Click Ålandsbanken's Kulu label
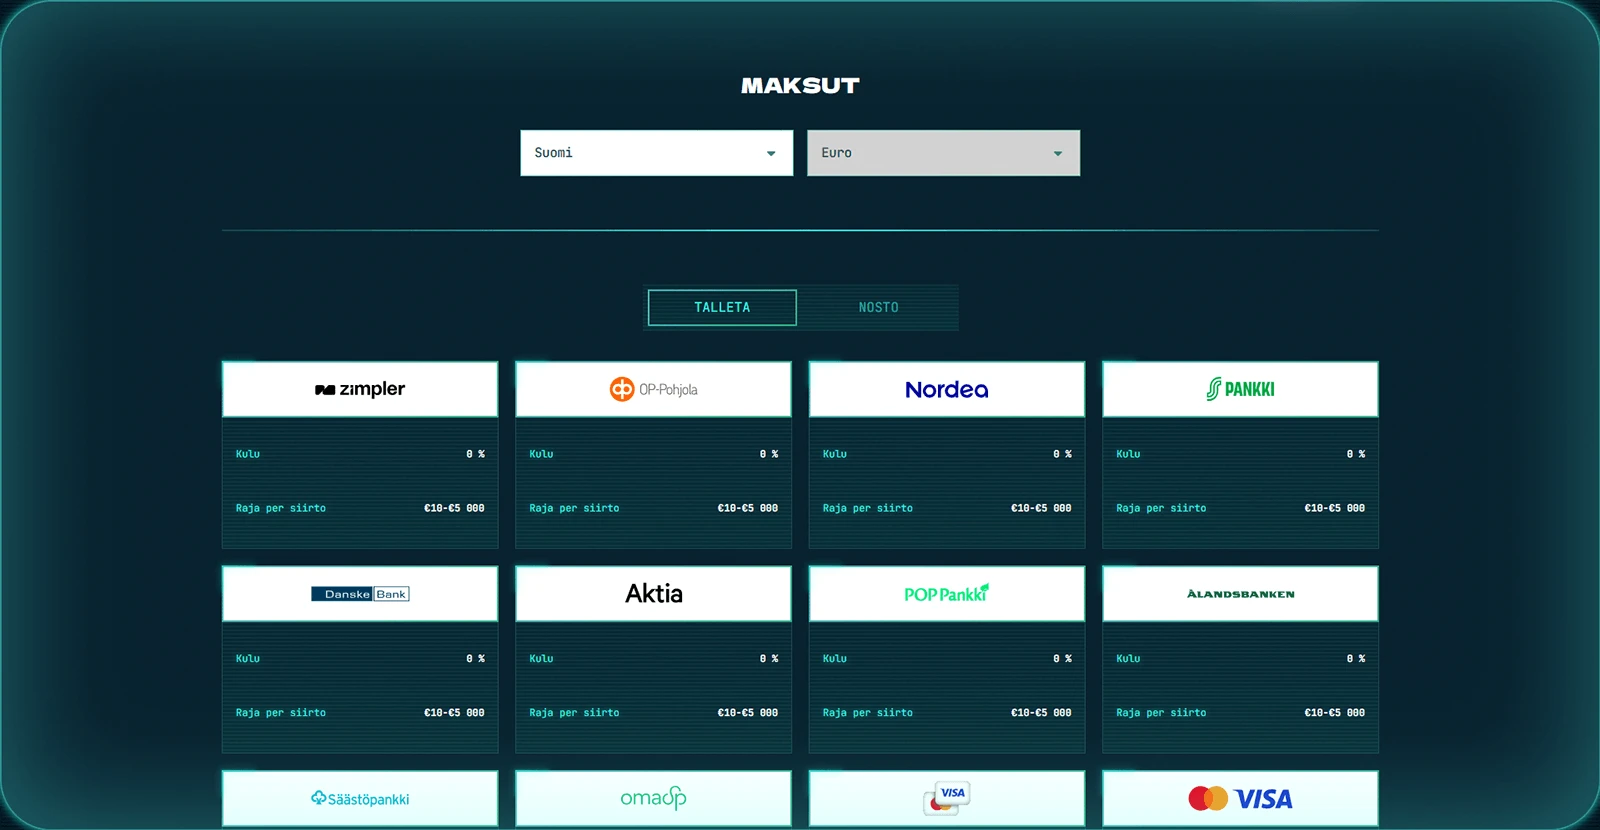The image size is (1600, 830). pos(1128,659)
